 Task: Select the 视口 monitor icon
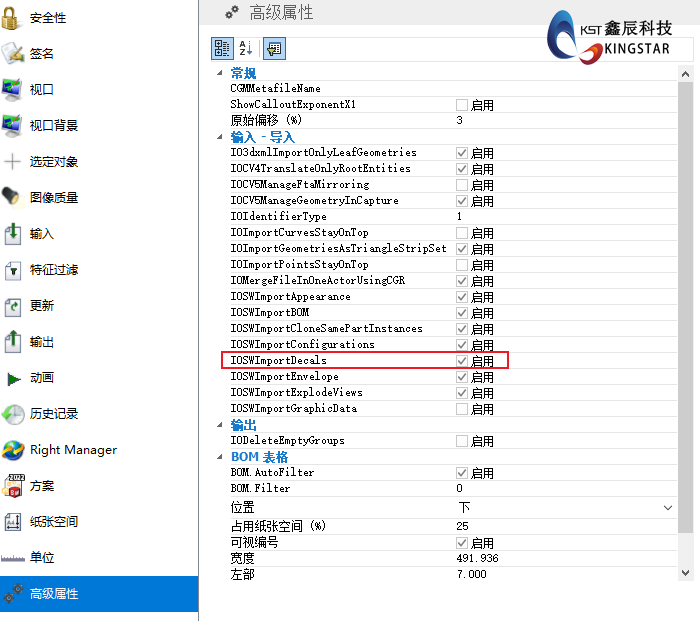coord(12,89)
